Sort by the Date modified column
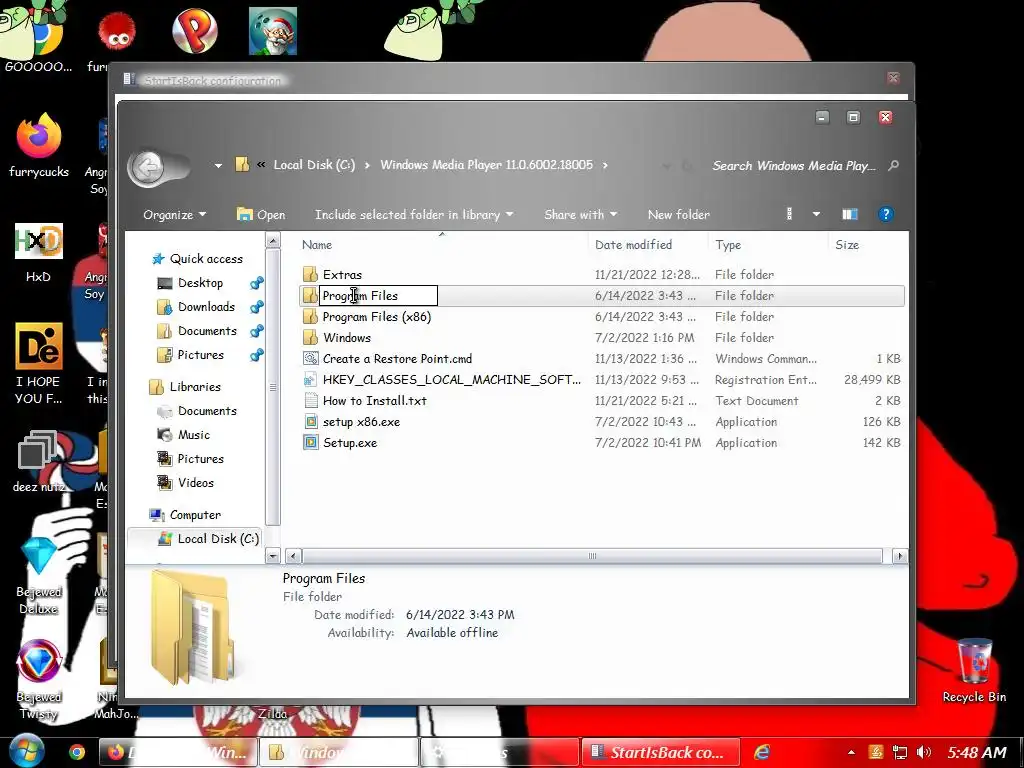The height and width of the screenshot is (768, 1024). click(x=633, y=245)
